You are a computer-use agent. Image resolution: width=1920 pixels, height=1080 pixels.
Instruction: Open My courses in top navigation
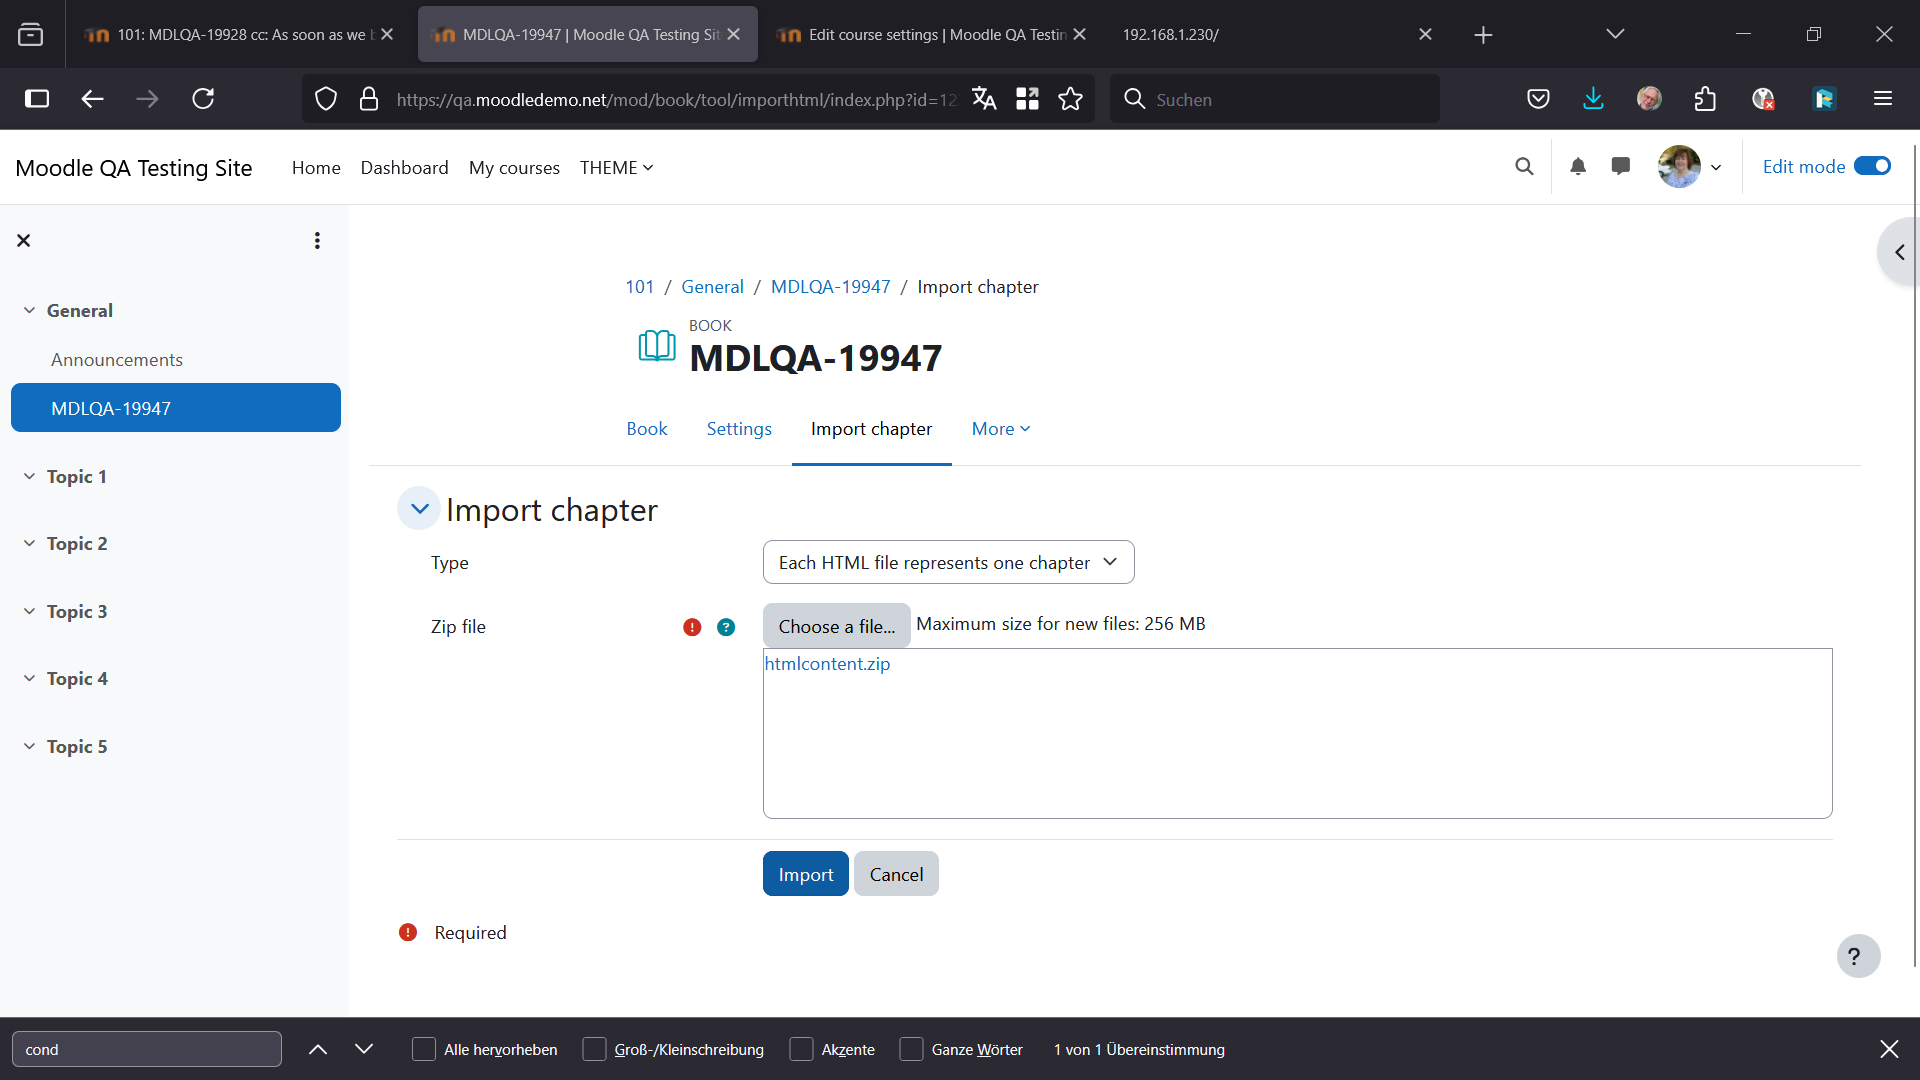point(514,168)
